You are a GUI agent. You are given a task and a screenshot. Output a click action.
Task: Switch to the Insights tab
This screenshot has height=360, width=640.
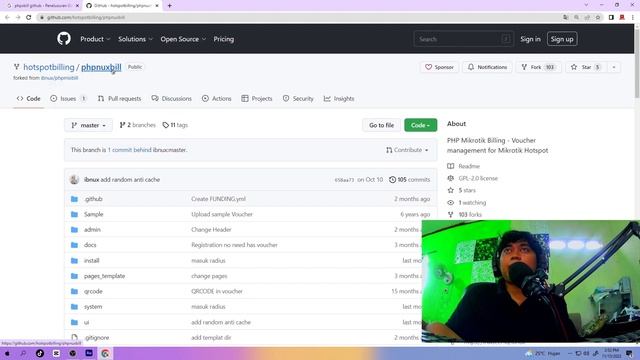click(339, 99)
